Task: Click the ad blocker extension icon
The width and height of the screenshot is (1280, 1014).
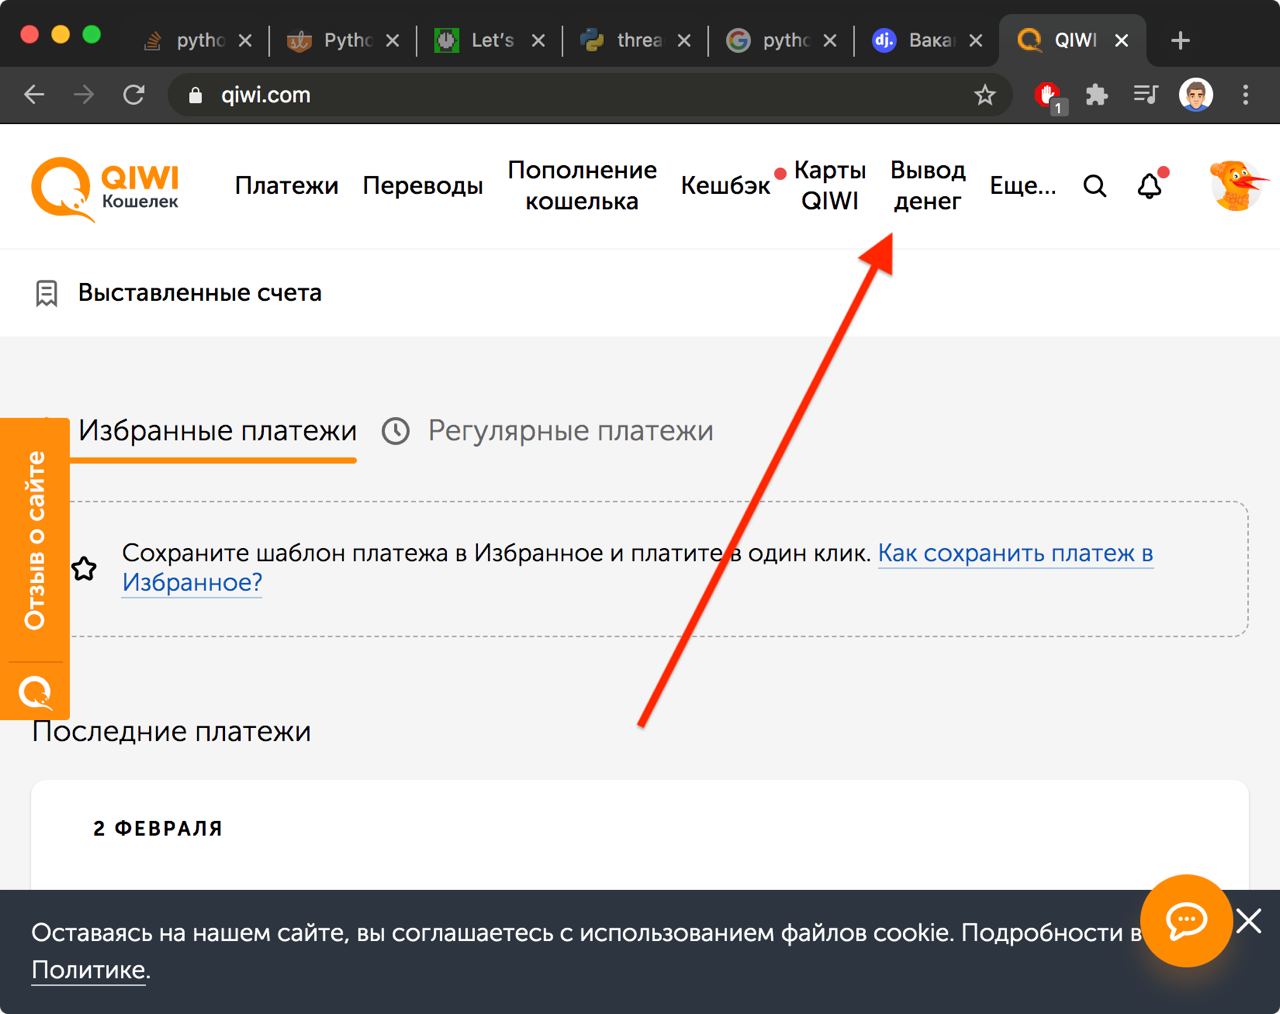Action: point(1047,95)
